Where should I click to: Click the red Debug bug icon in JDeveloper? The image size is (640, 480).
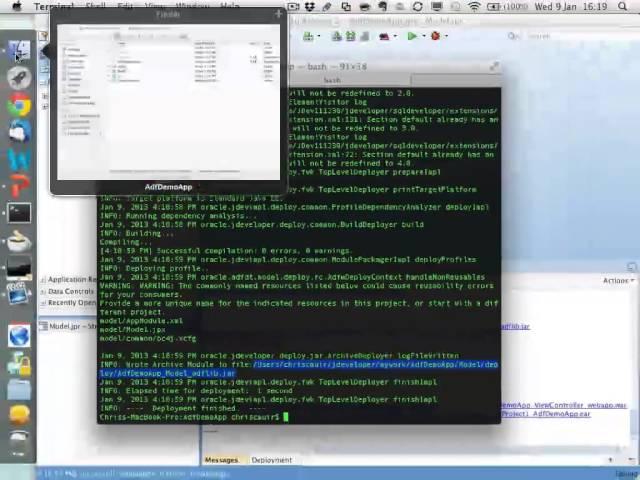tap(436, 36)
